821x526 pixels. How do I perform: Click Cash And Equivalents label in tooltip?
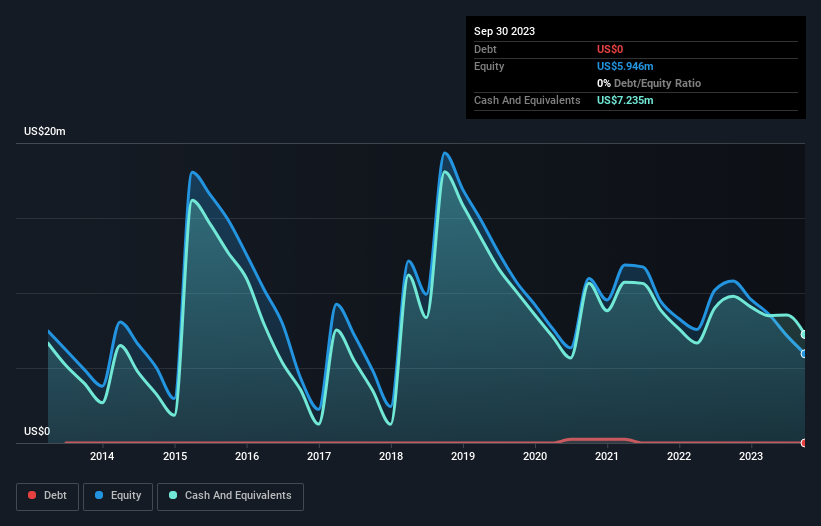[x=527, y=100]
